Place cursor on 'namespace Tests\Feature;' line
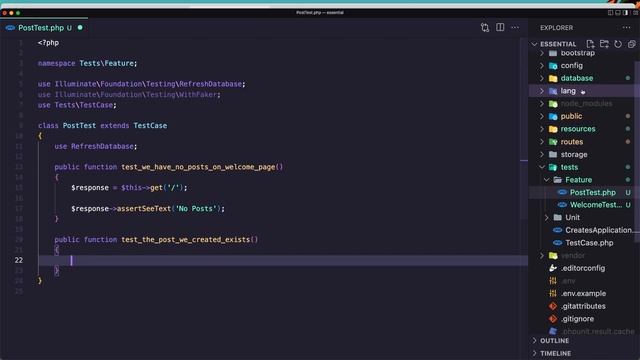The image size is (640, 360). pyautogui.click(x=87, y=63)
